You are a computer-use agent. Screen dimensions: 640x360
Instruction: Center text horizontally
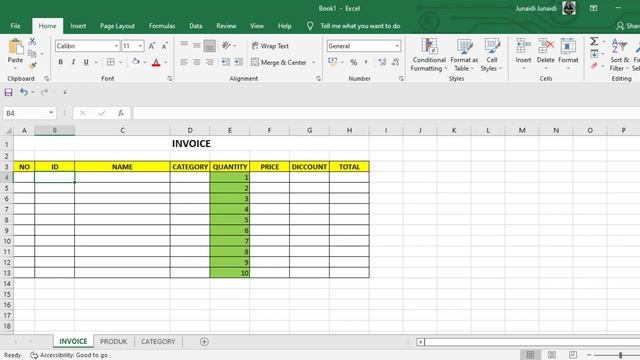197,62
